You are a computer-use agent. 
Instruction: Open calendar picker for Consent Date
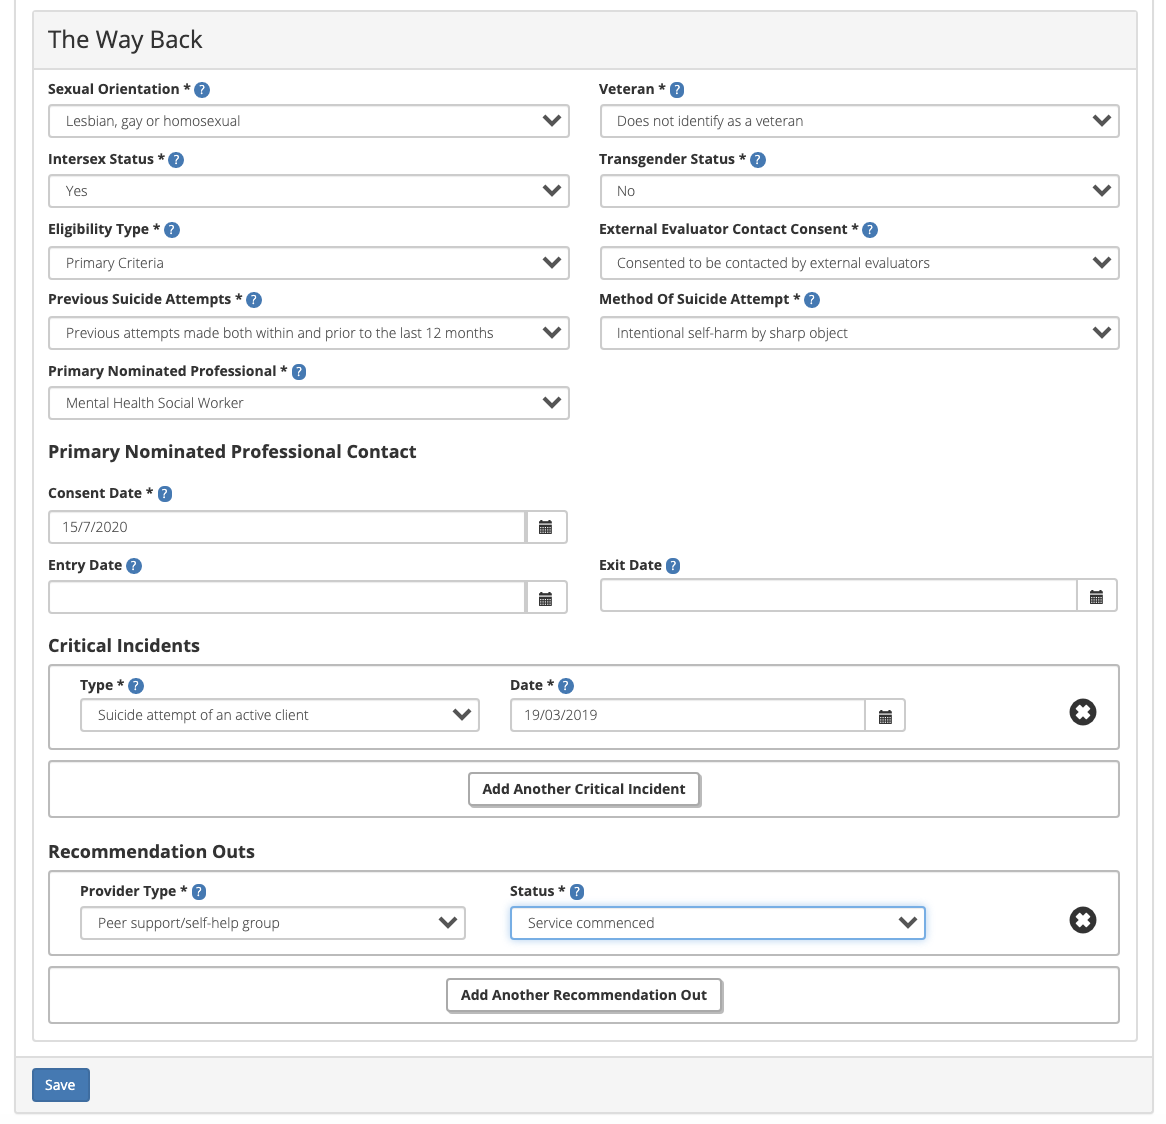click(546, 527)
